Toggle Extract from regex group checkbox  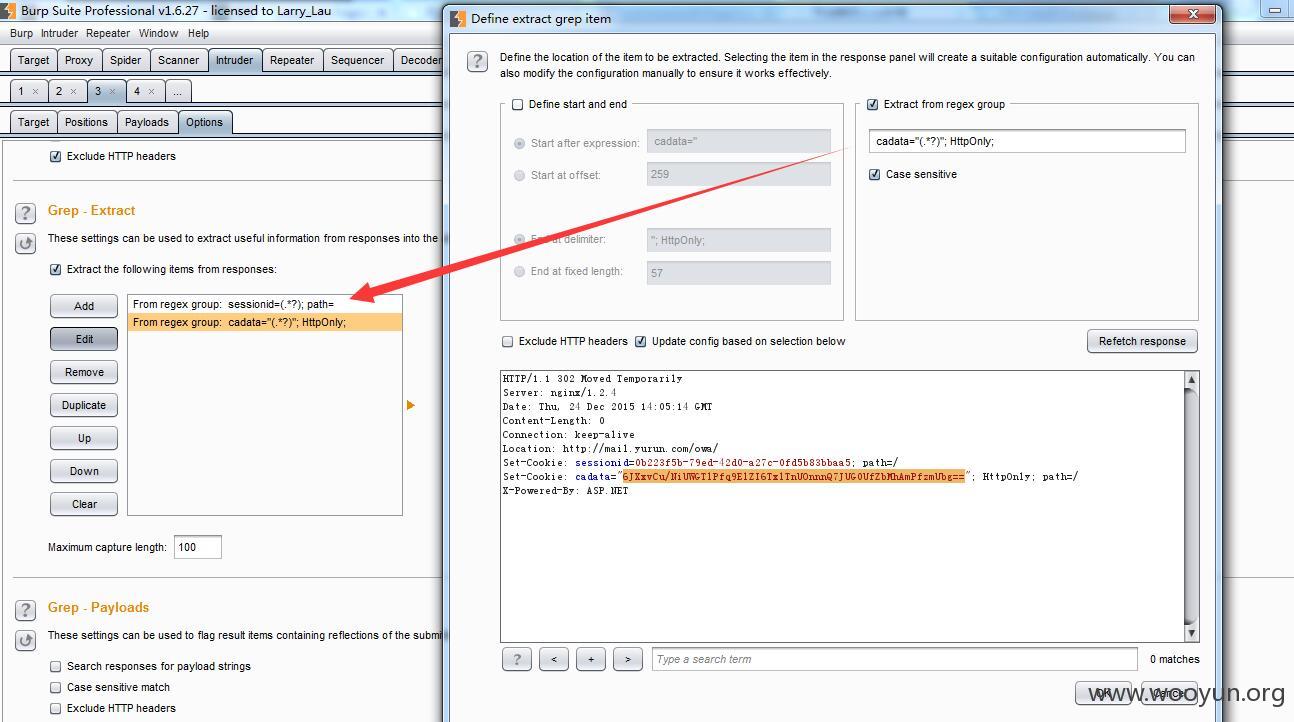pyautogui.click(x=872, y=104)
